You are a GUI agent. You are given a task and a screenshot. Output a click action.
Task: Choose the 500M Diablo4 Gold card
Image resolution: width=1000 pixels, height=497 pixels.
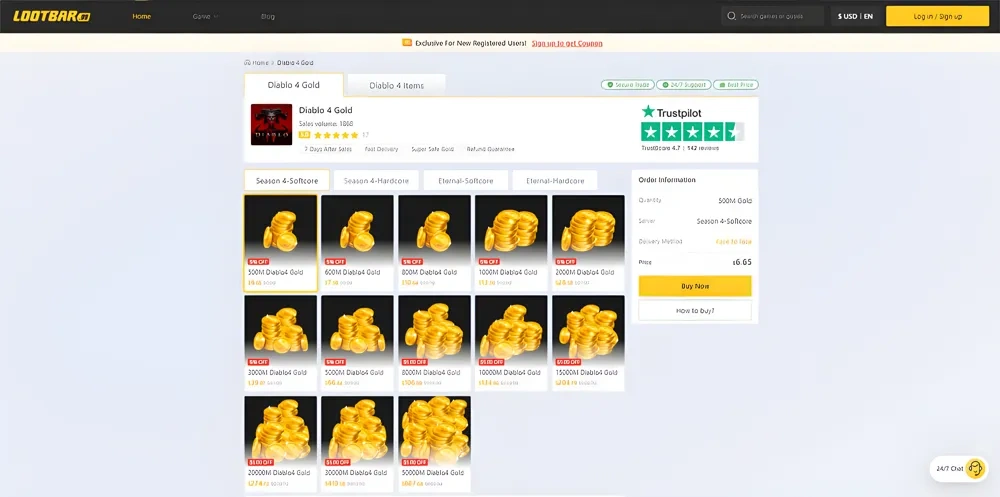[x=281, y=243]
